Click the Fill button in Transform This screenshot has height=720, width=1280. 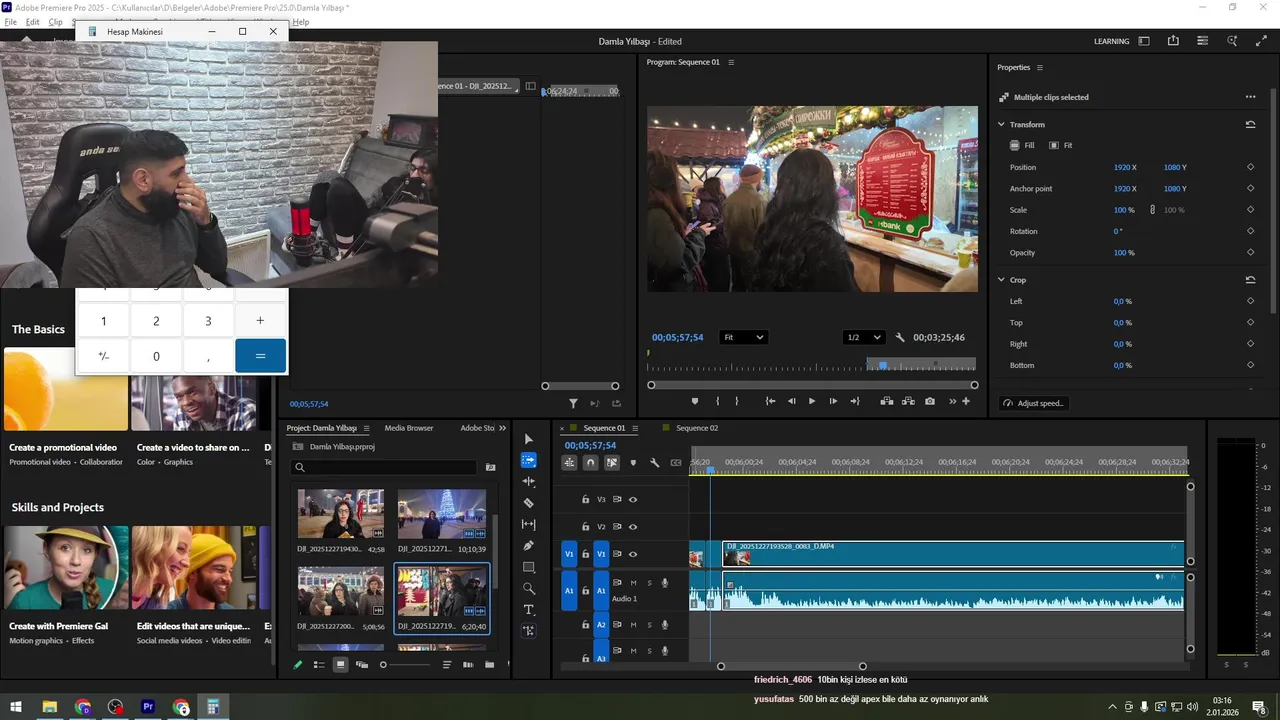tap(1022, 145)
